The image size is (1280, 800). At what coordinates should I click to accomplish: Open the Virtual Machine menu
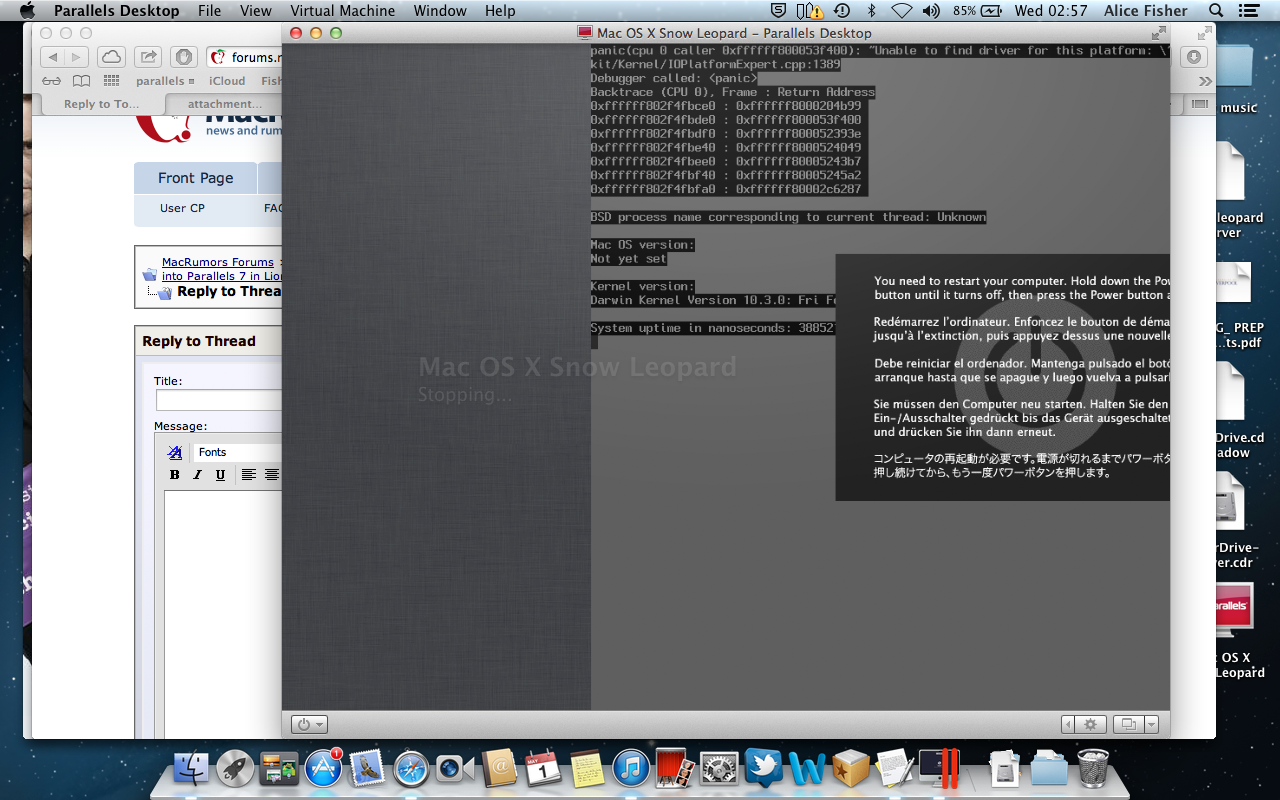[x=342, y=11]
